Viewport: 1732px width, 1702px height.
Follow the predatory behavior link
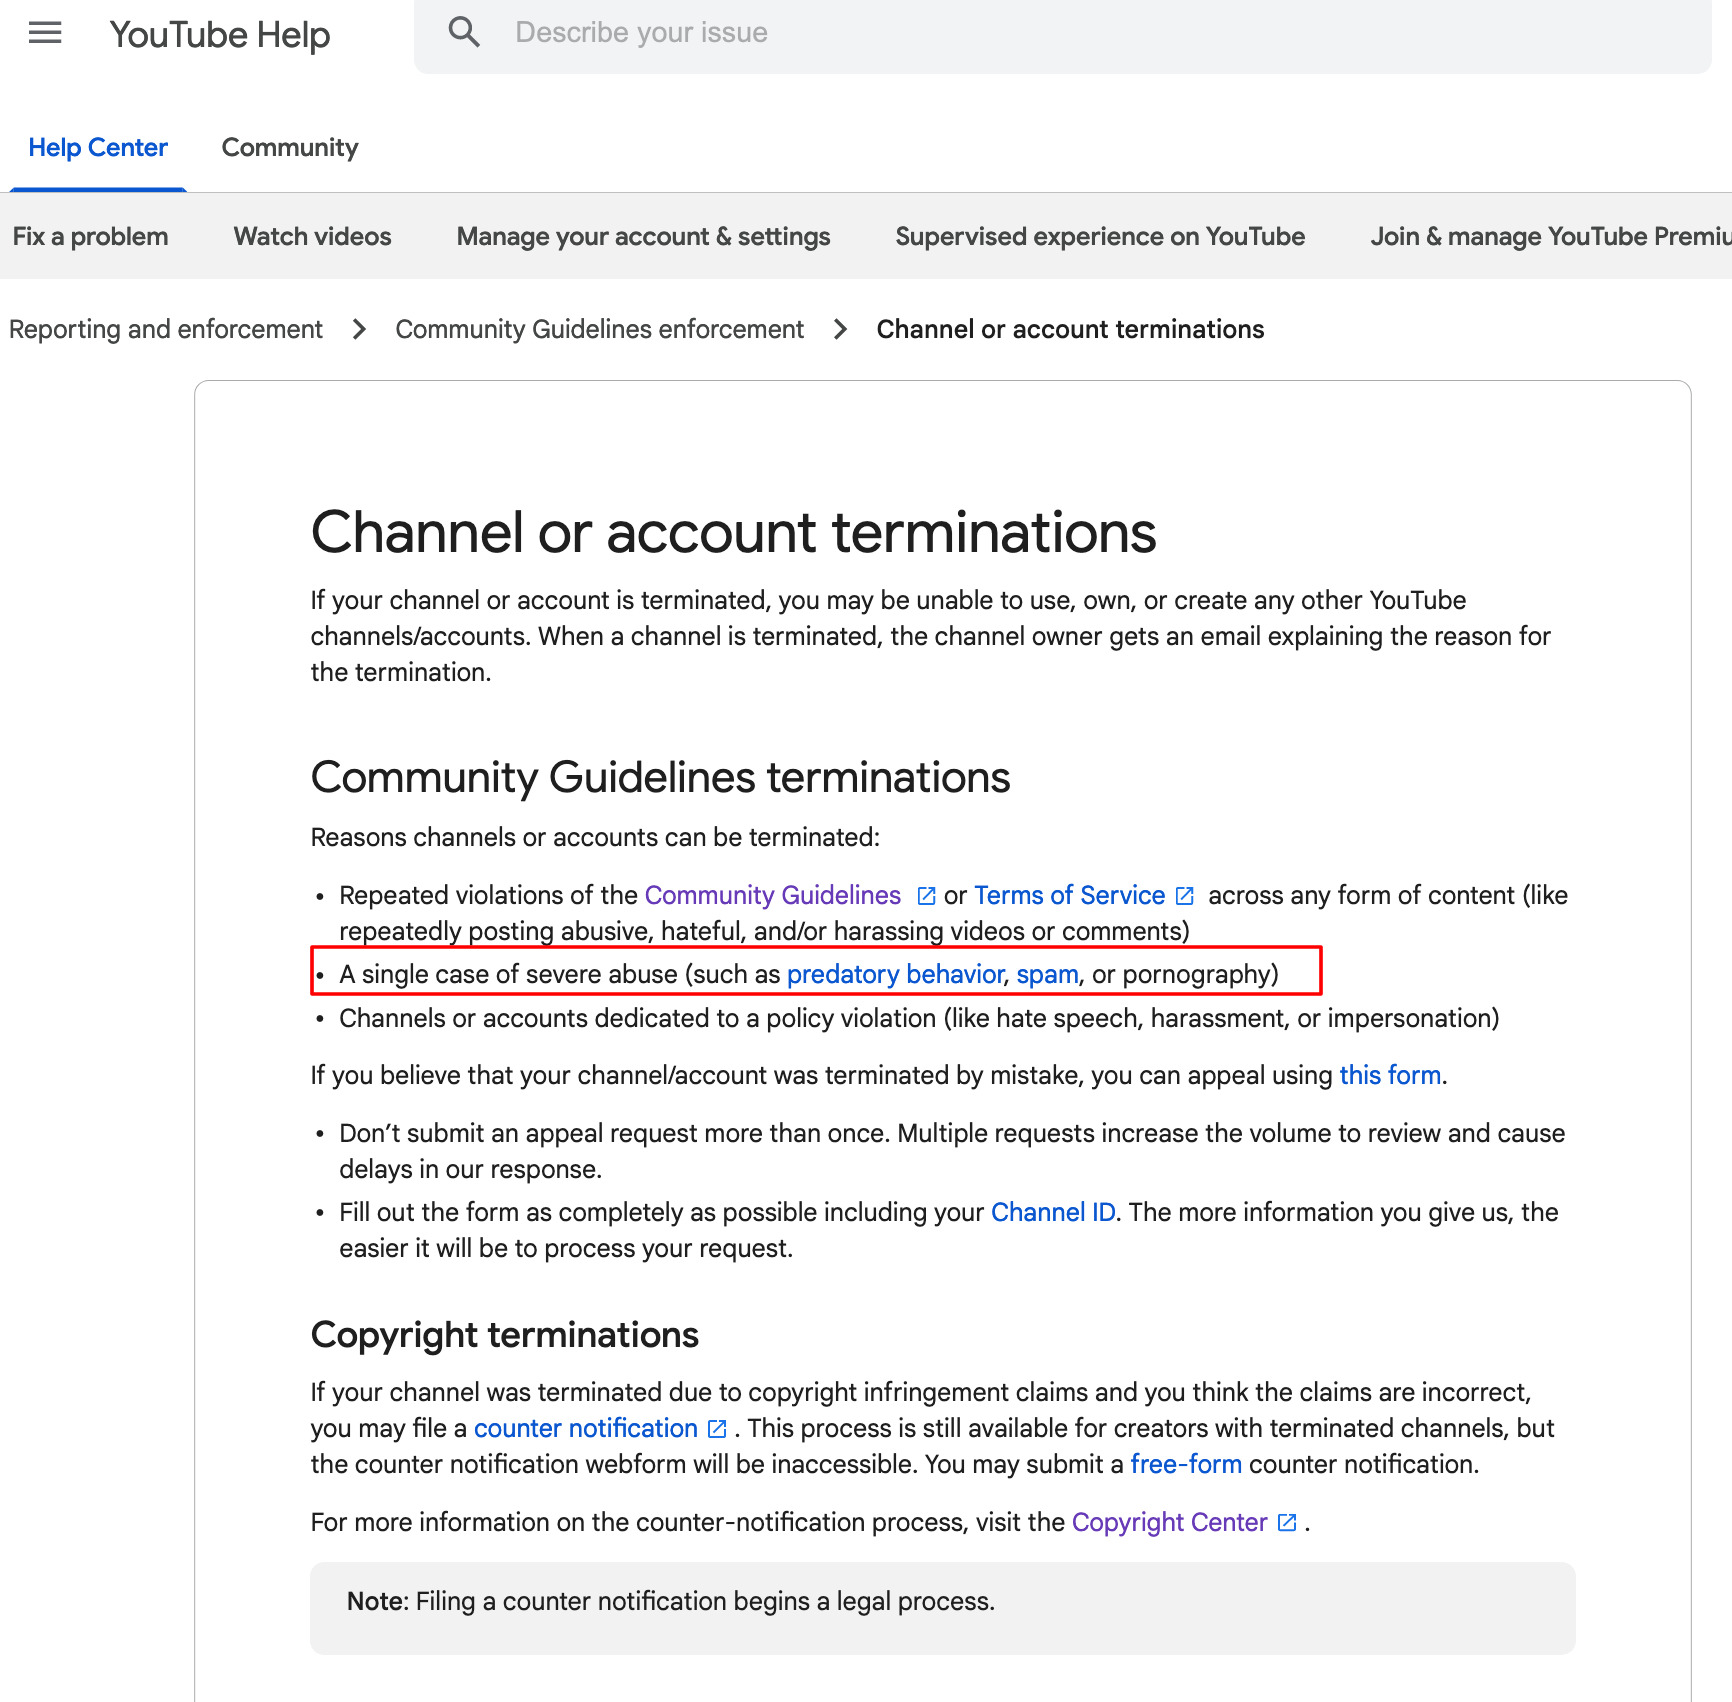(x=895, y=974)
